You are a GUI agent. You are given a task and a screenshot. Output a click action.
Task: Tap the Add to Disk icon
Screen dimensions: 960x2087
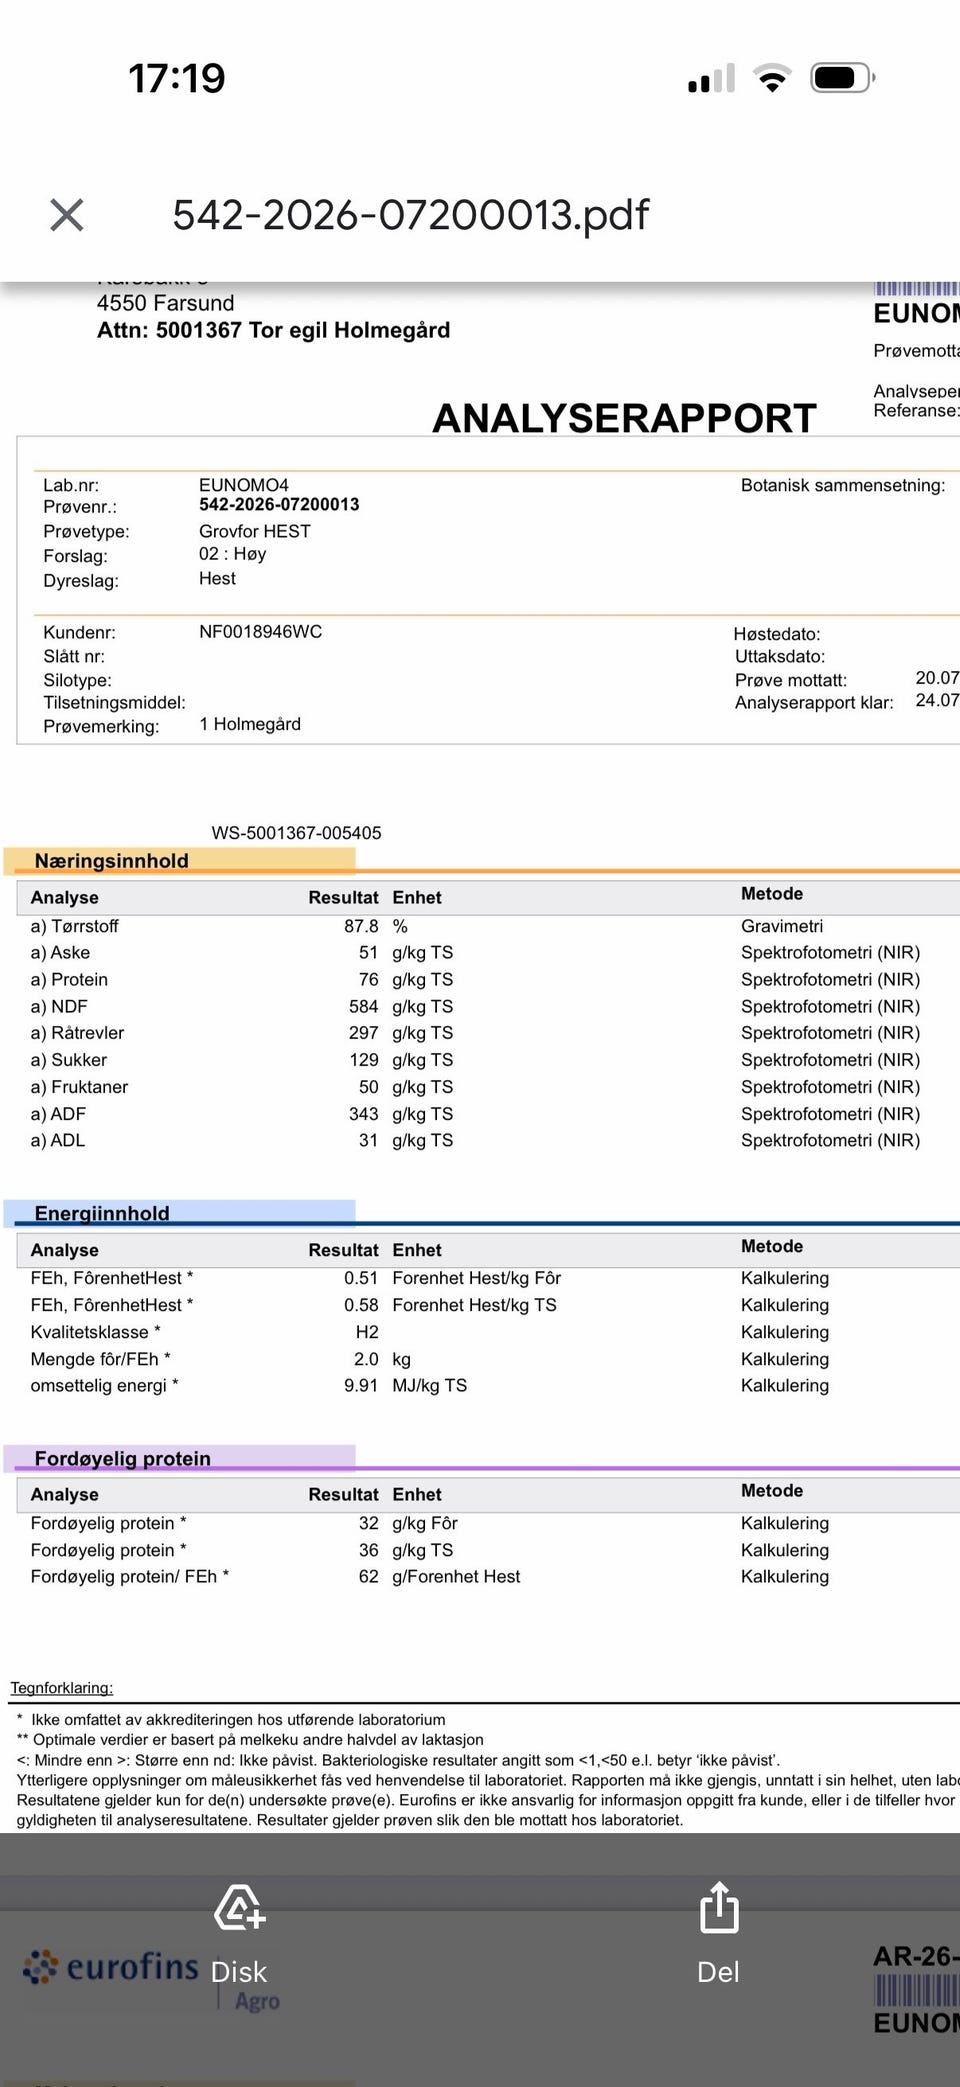coord(239,1906)
